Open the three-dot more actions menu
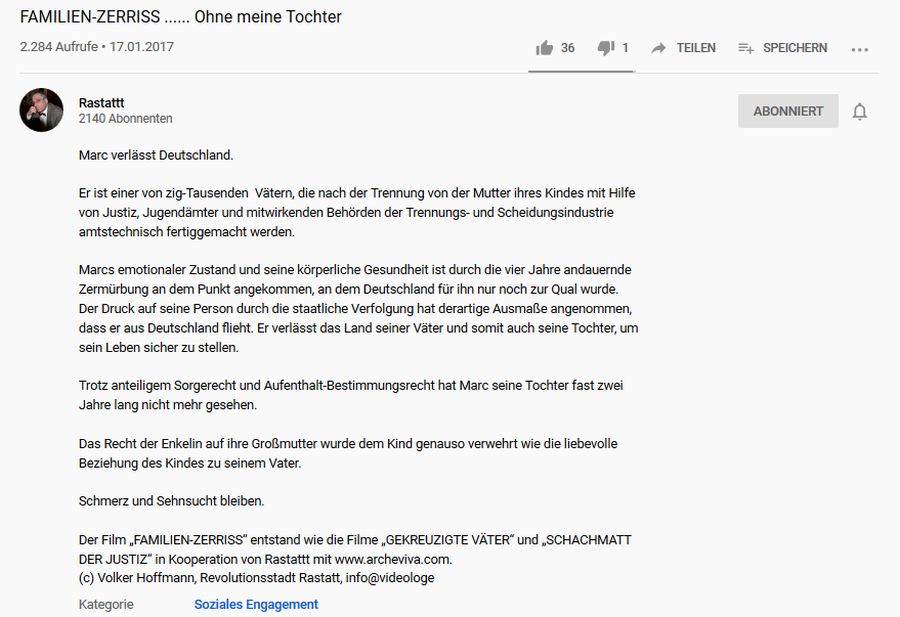Screen dimensions: 900x617 tap(859, 50)
